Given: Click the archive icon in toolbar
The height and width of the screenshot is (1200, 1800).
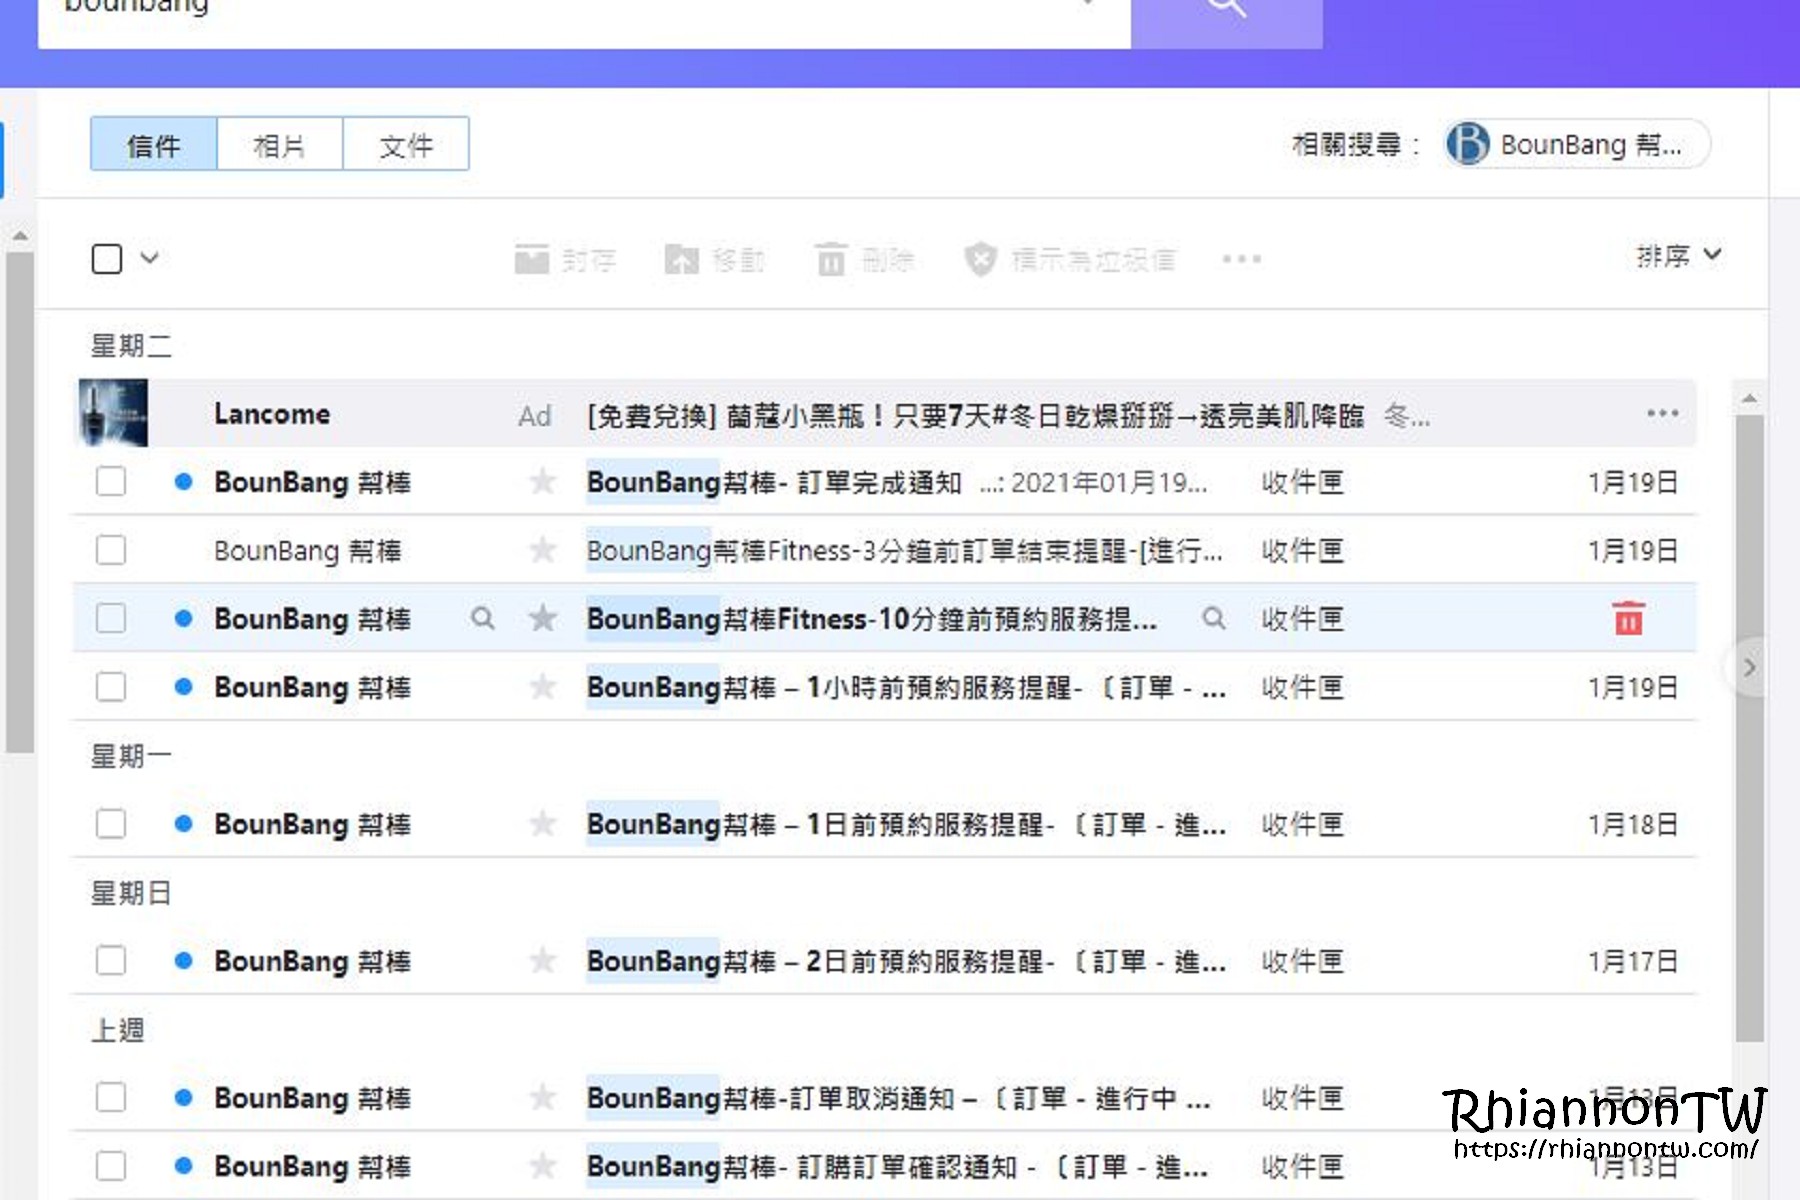Looking at the screenshot, I should tap(532, 259).
